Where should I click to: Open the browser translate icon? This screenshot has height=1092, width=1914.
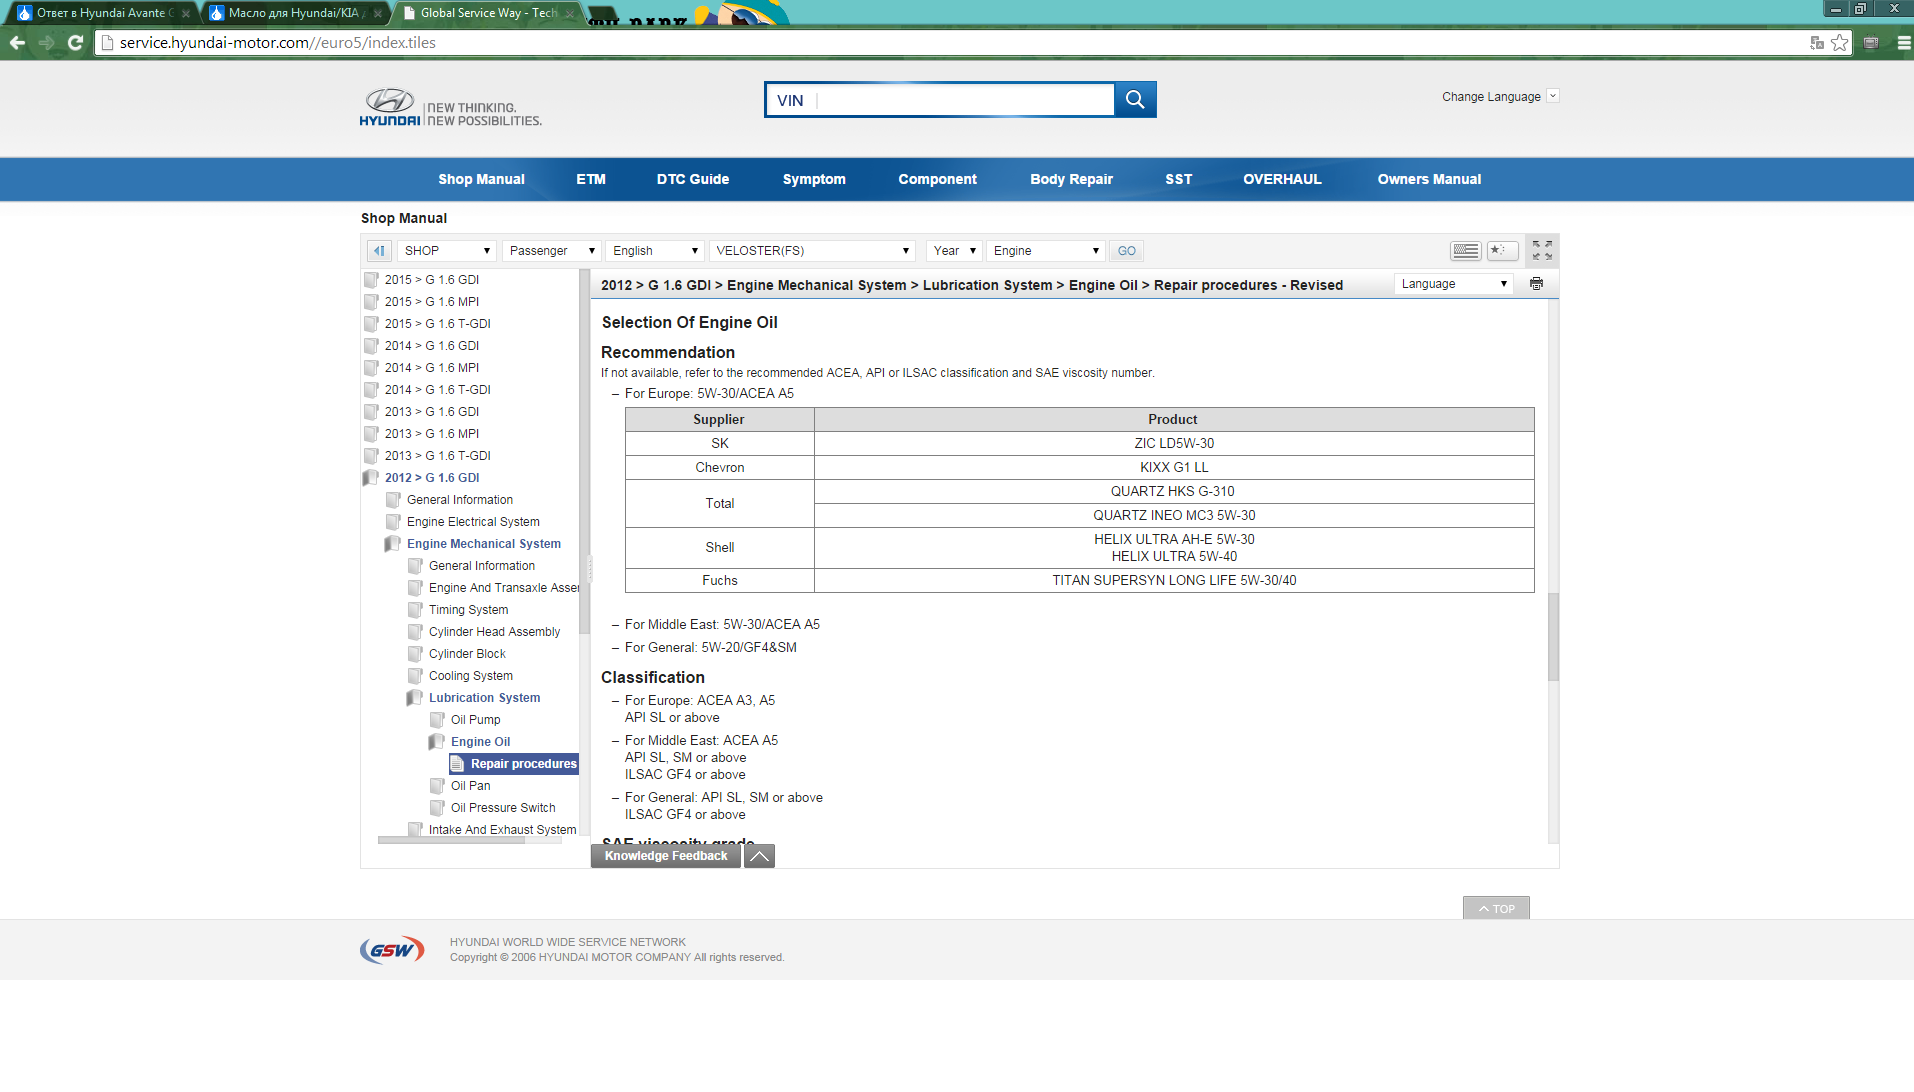pos(1816,42)
